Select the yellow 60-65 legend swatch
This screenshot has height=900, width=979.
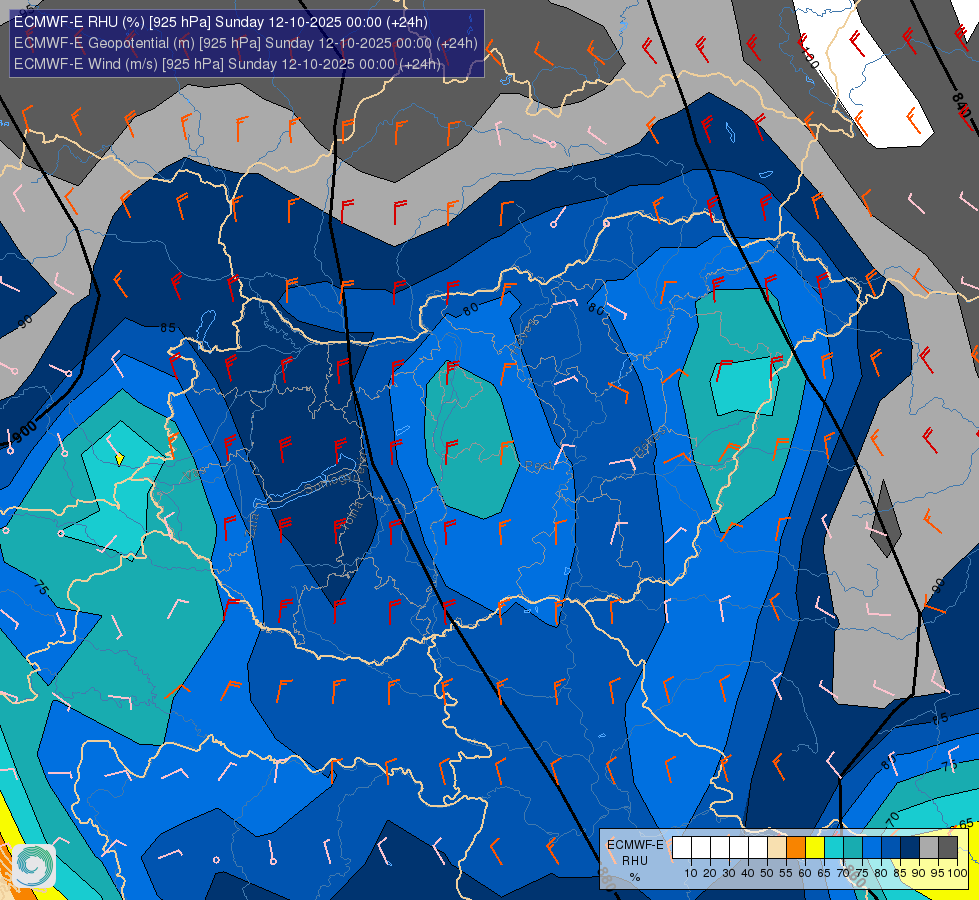click(x=815, y=848)
